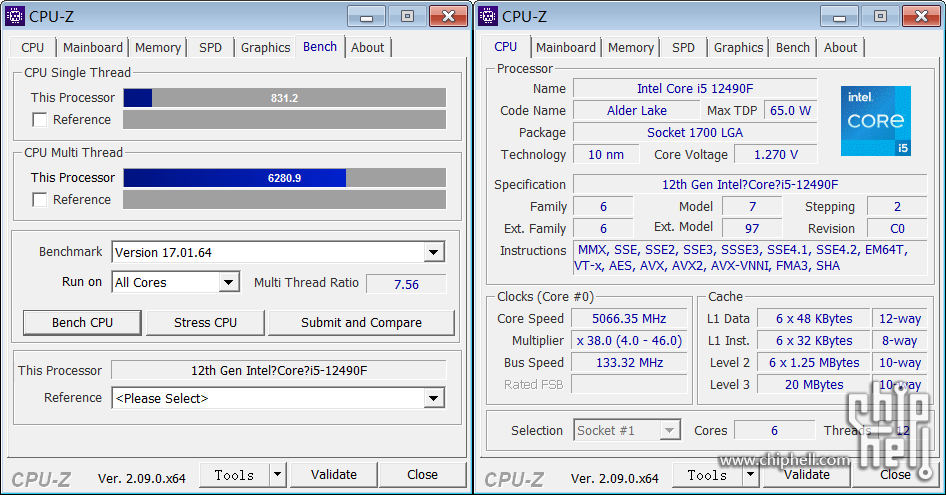
Task: Select Bench tab in left window
Action: pos(320,46)
